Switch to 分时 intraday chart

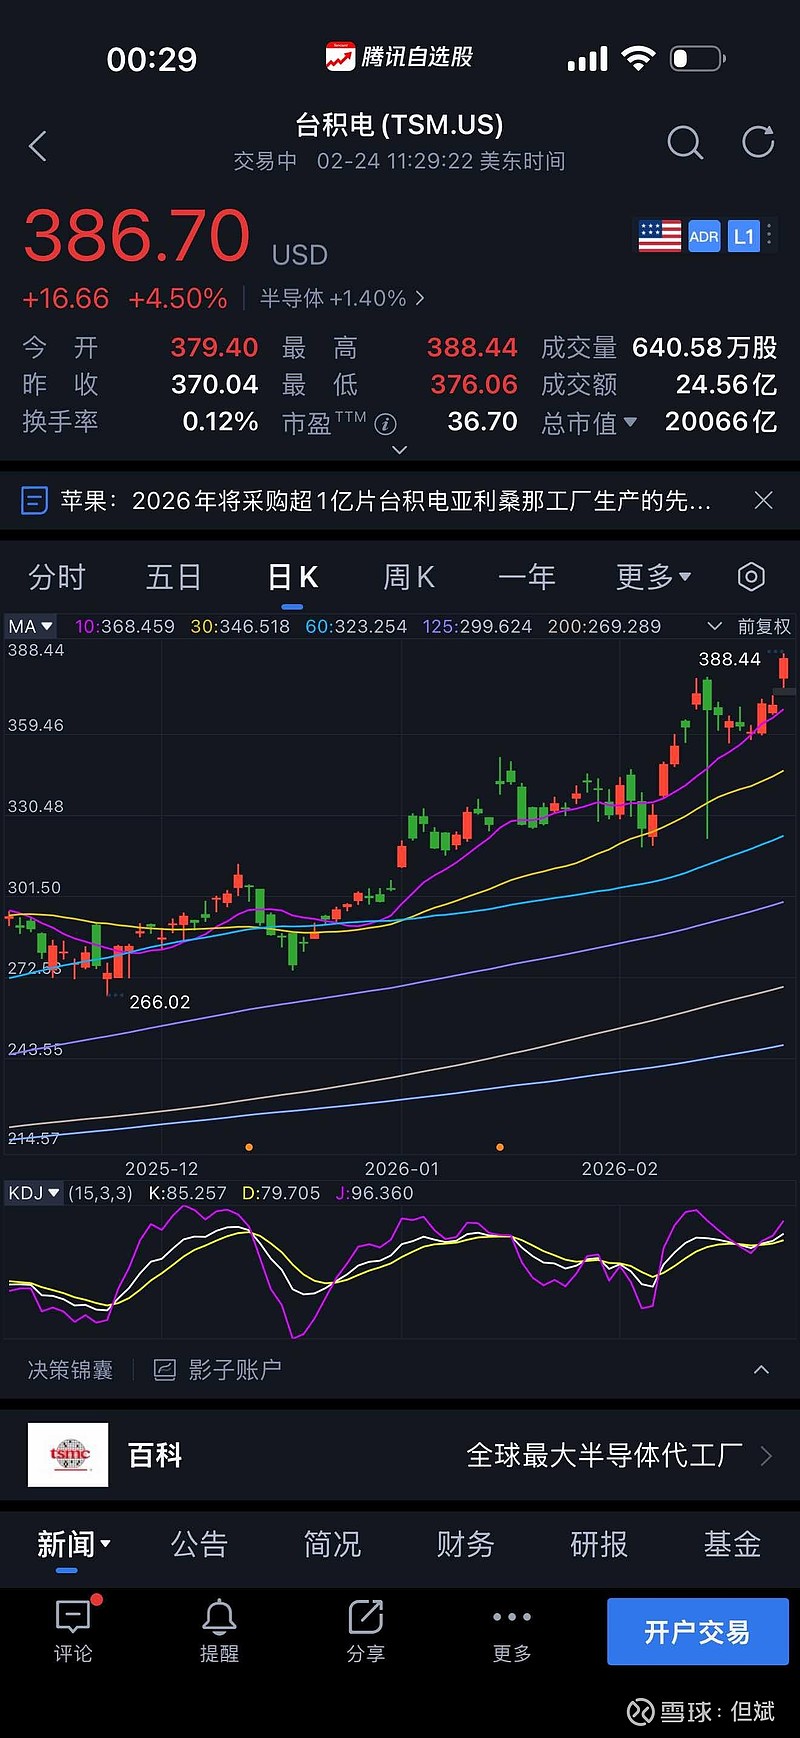[x=57, y=577]
